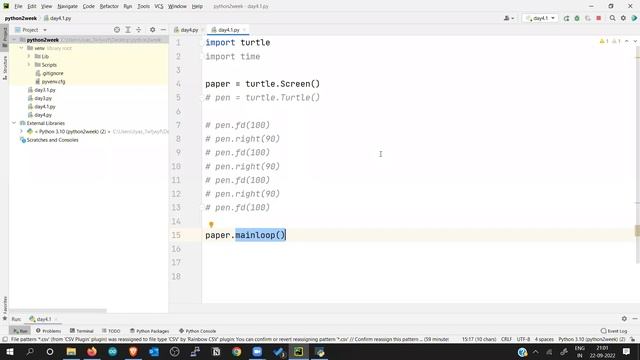Open the VCS menu

[159, 6]
